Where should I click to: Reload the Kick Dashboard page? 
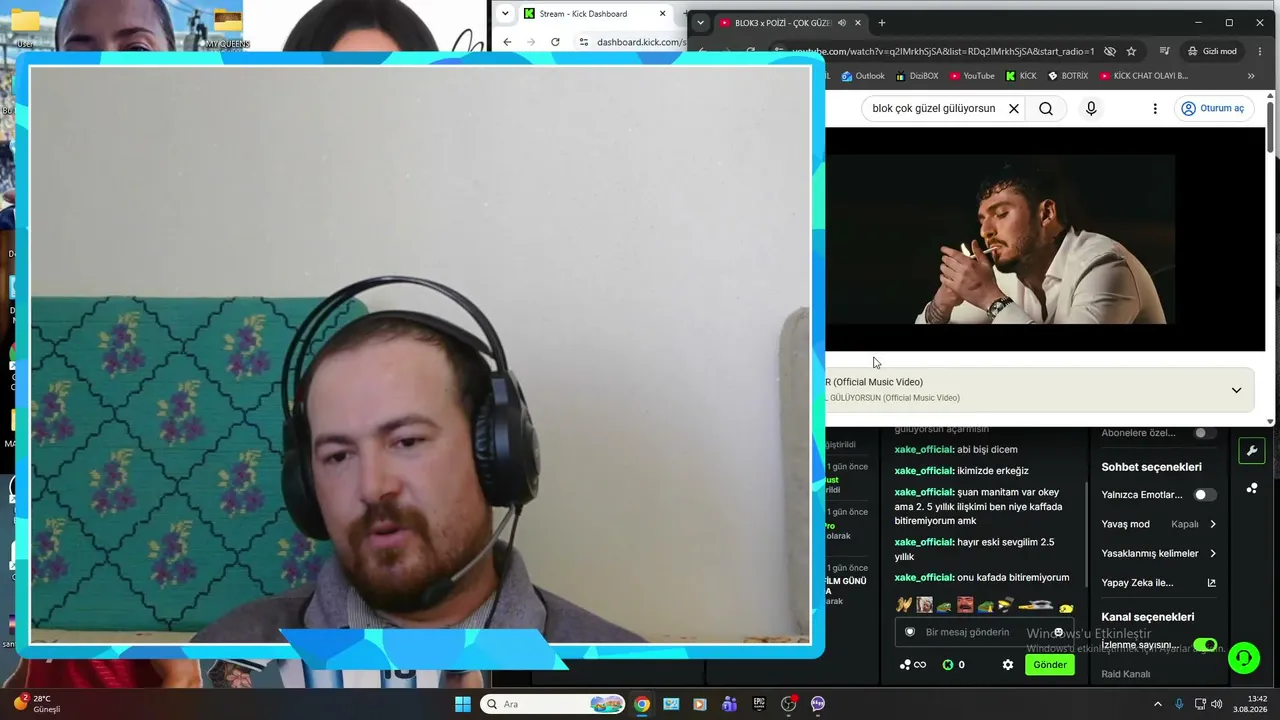[x=556, y=42]
